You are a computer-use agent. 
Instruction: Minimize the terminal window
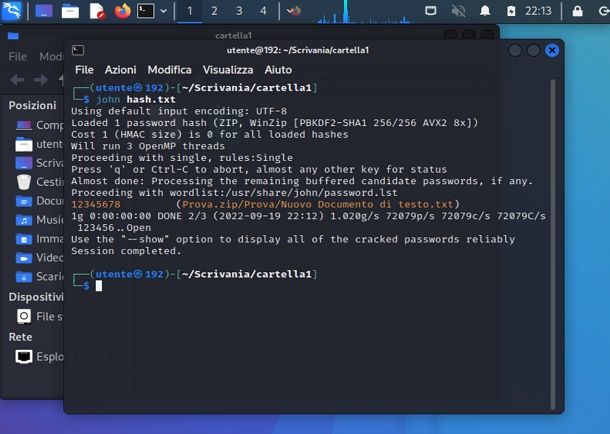pyautogui.click(x=515, y=50)
